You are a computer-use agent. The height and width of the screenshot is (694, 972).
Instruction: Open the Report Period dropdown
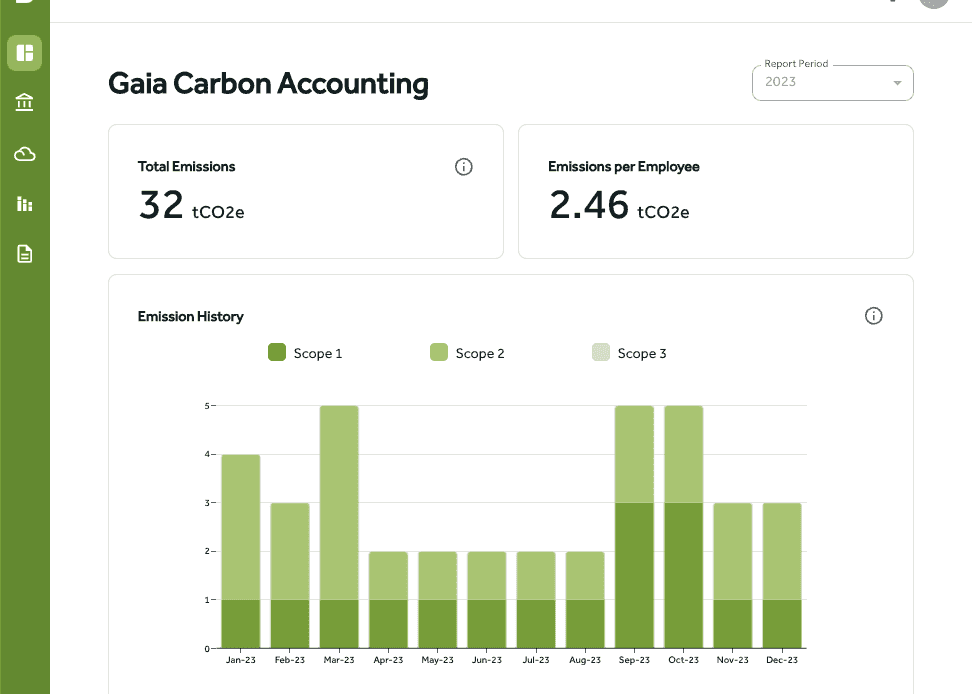833,83
